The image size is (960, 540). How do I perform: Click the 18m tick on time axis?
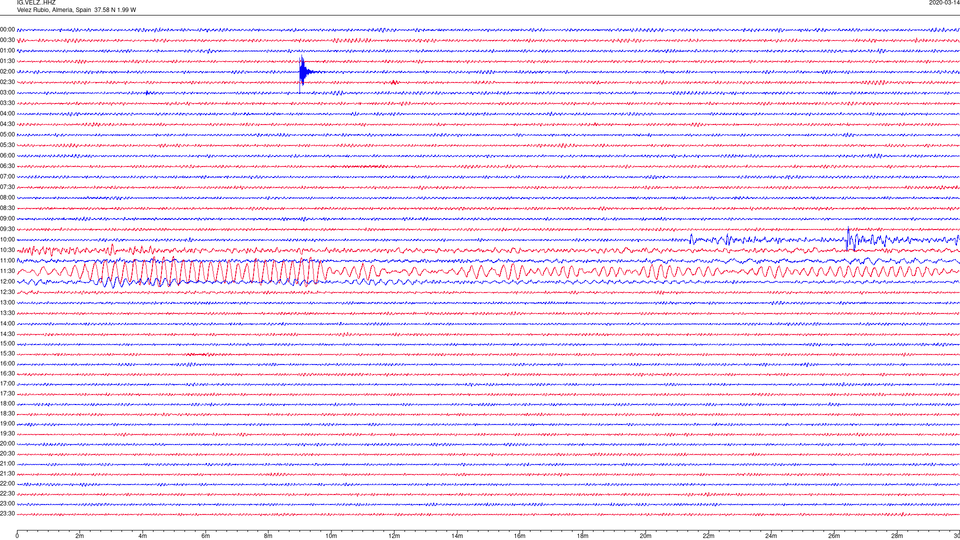[x=583, y=536]
